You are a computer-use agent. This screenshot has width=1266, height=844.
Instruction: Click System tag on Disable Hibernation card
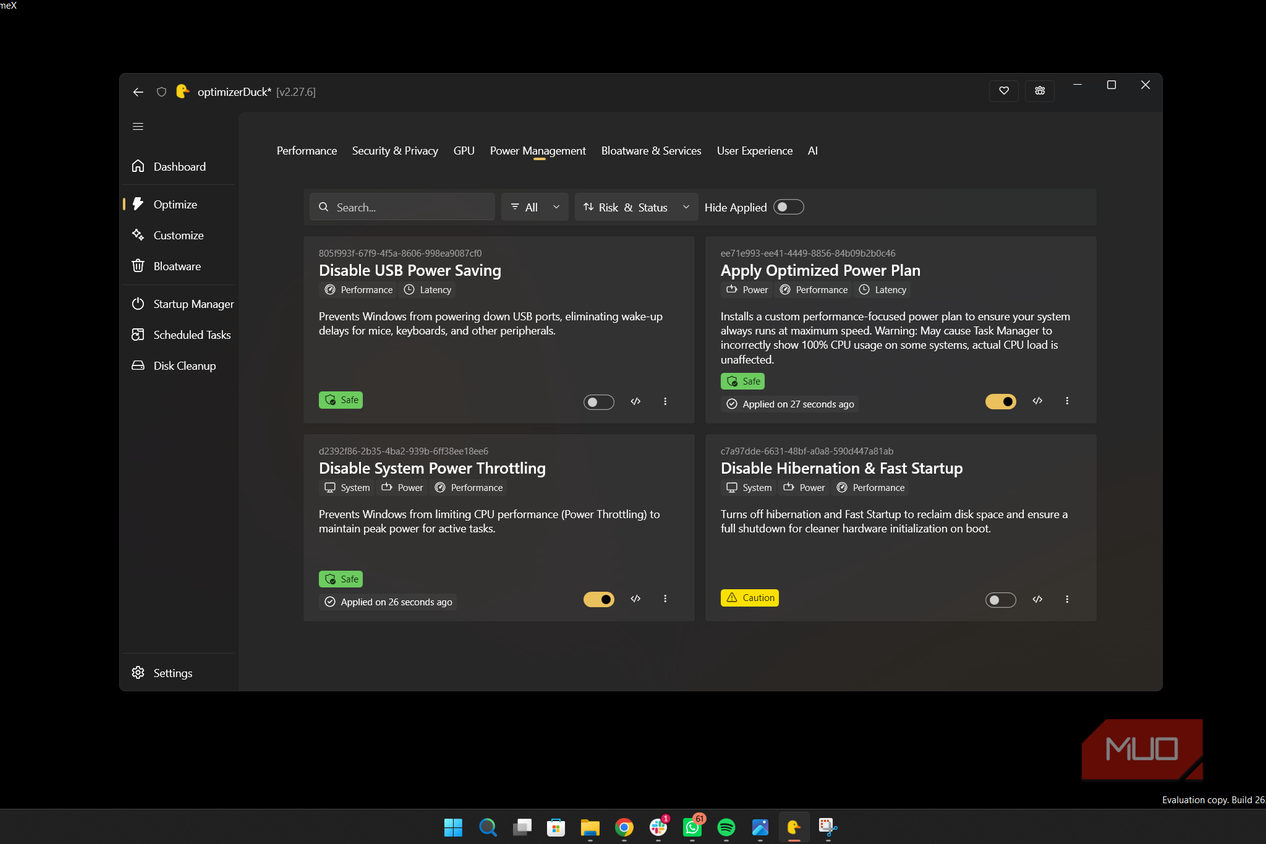[x=749, y=488]
